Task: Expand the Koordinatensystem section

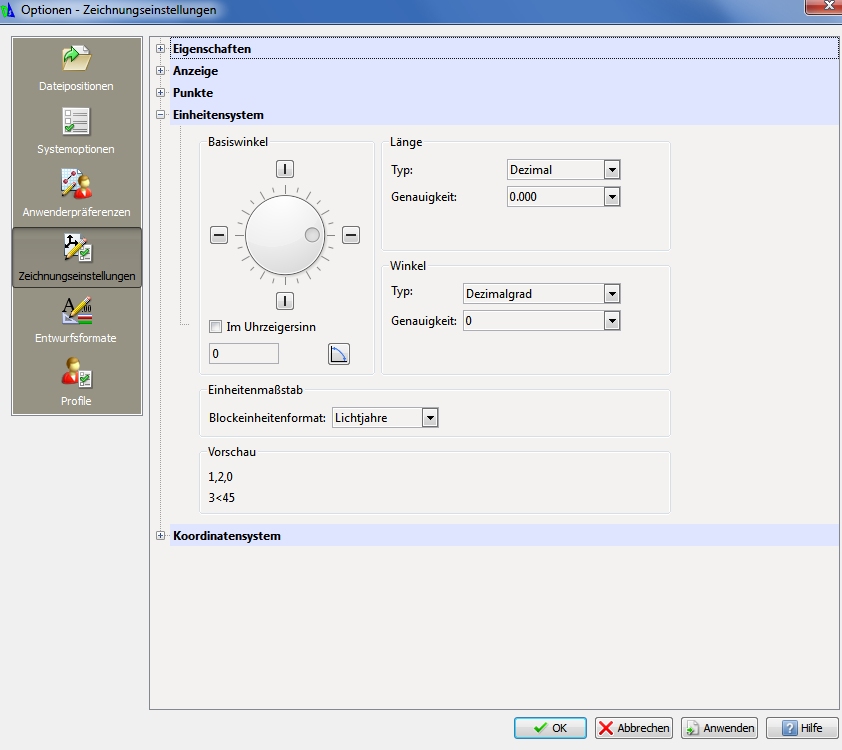Action: coord(160,535)
